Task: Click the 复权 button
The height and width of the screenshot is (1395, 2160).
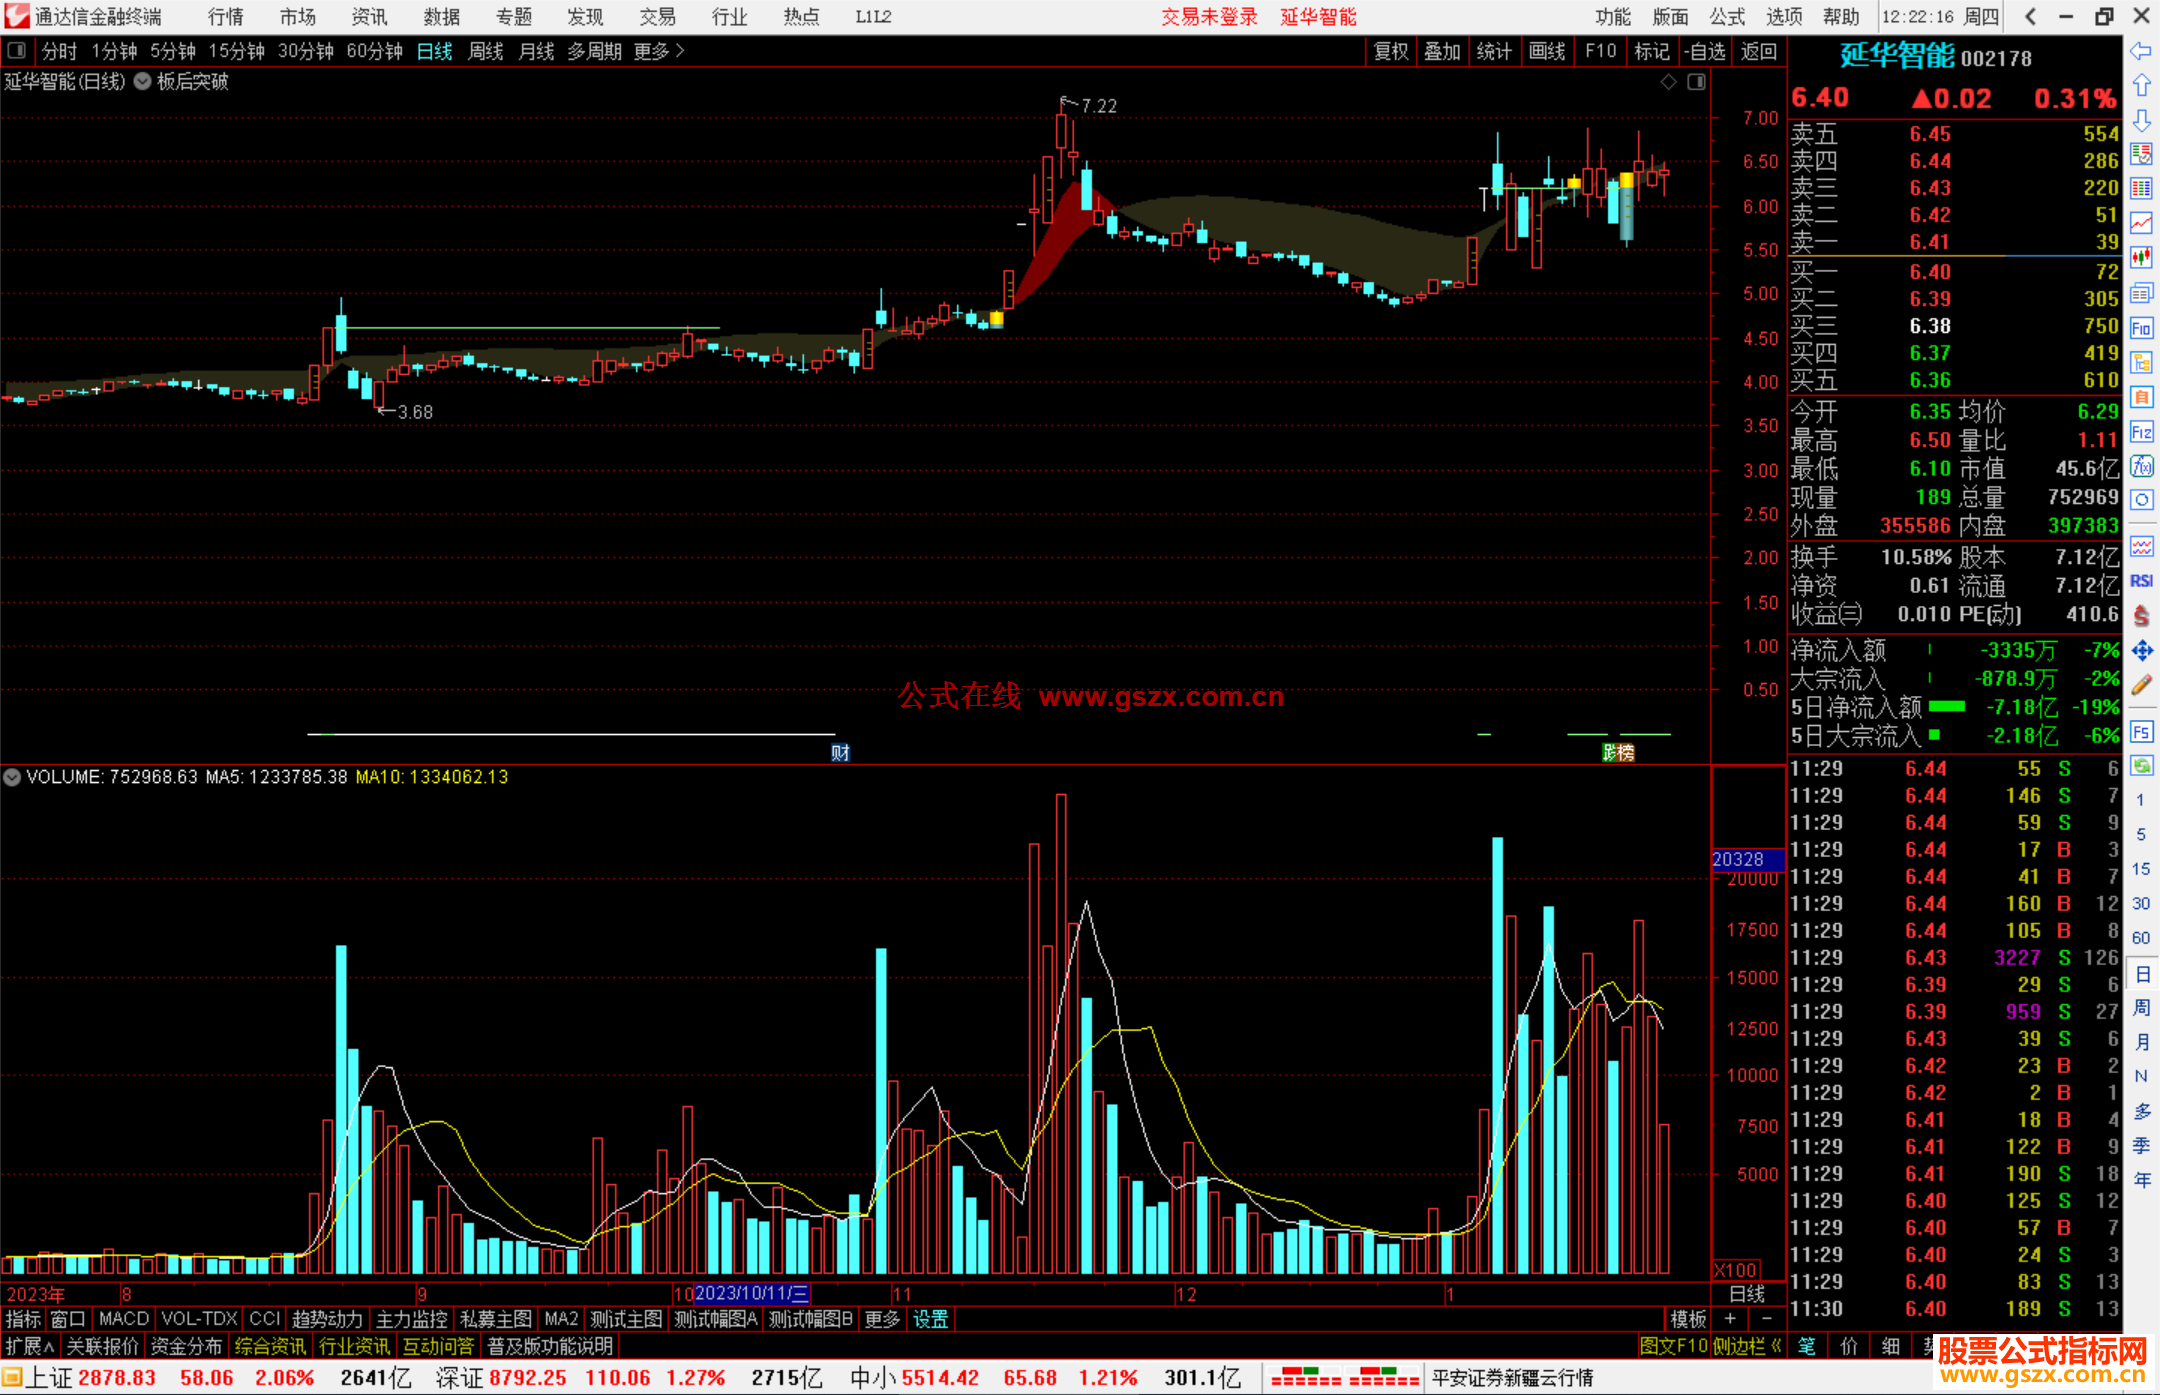Action: pyautogui.click(x=1390, y=51)
